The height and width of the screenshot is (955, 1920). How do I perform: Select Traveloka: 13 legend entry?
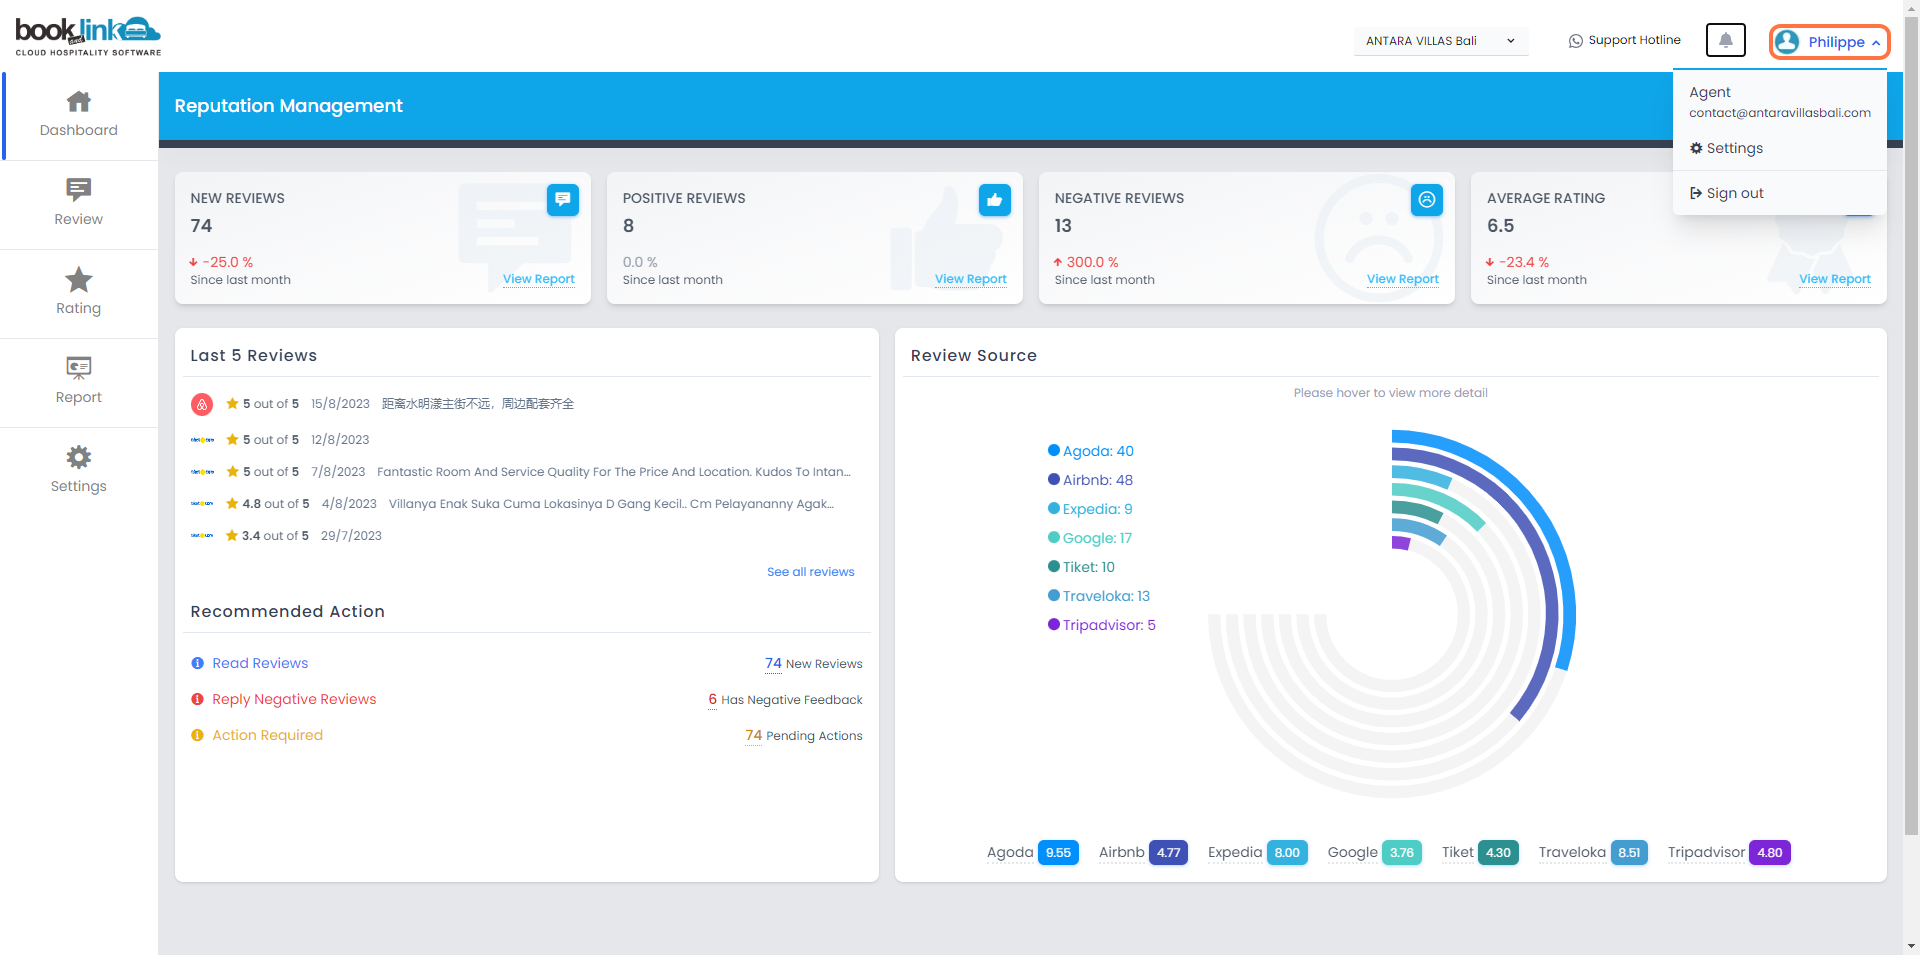coord(1099,596)
